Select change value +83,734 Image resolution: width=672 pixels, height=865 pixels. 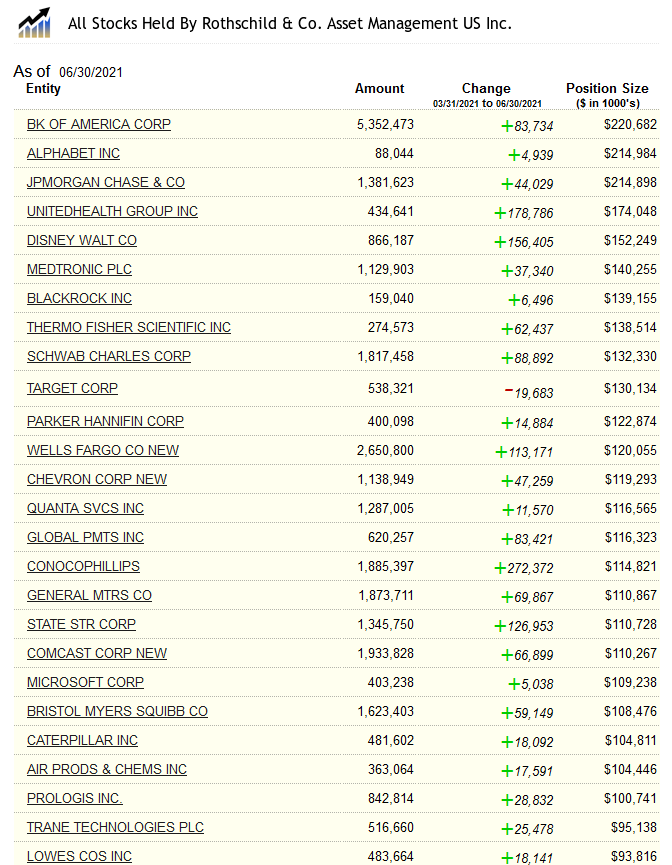tap(527, 126)
